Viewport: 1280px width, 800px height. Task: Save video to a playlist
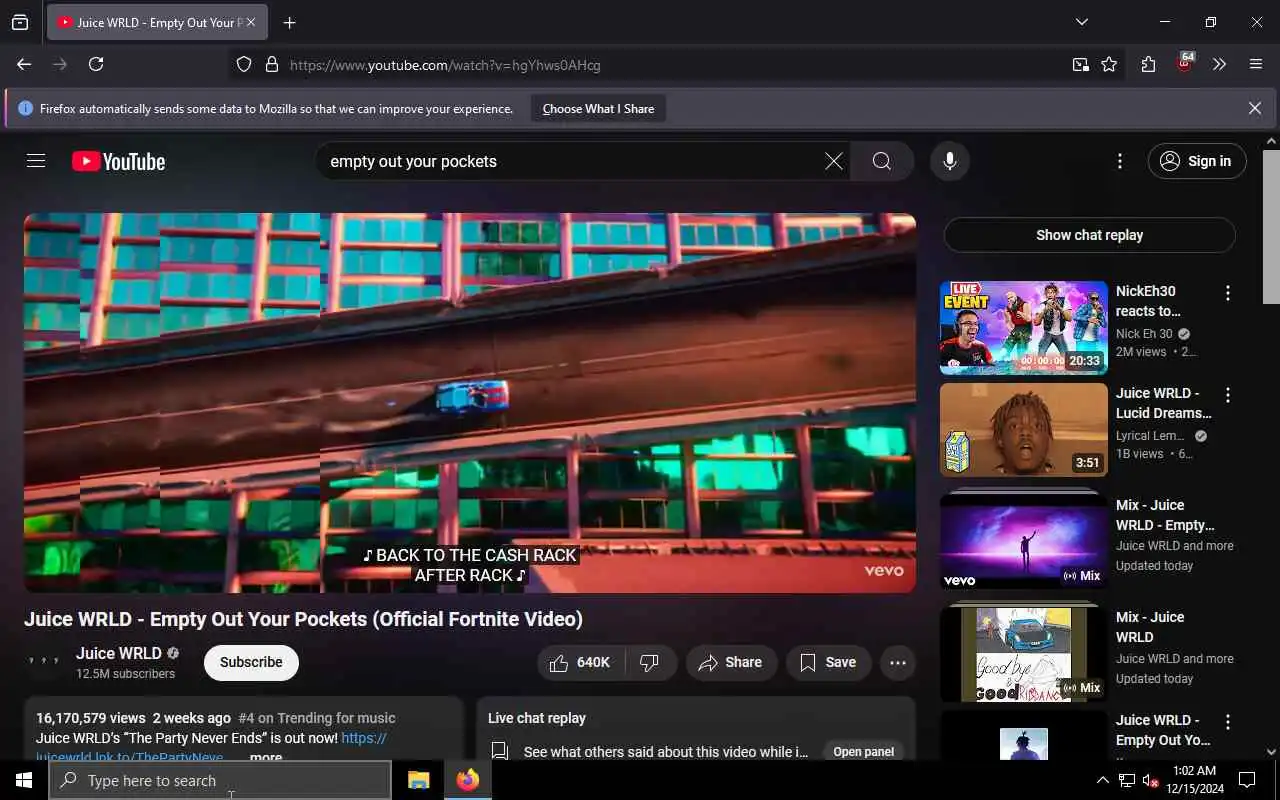828,662
